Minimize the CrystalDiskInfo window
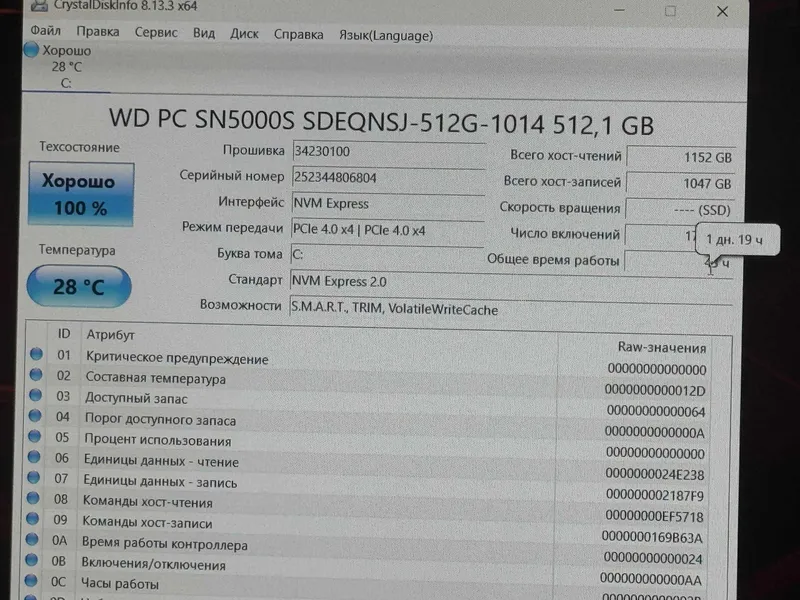This screenshot has width=800, height=600. click(619, 10)
